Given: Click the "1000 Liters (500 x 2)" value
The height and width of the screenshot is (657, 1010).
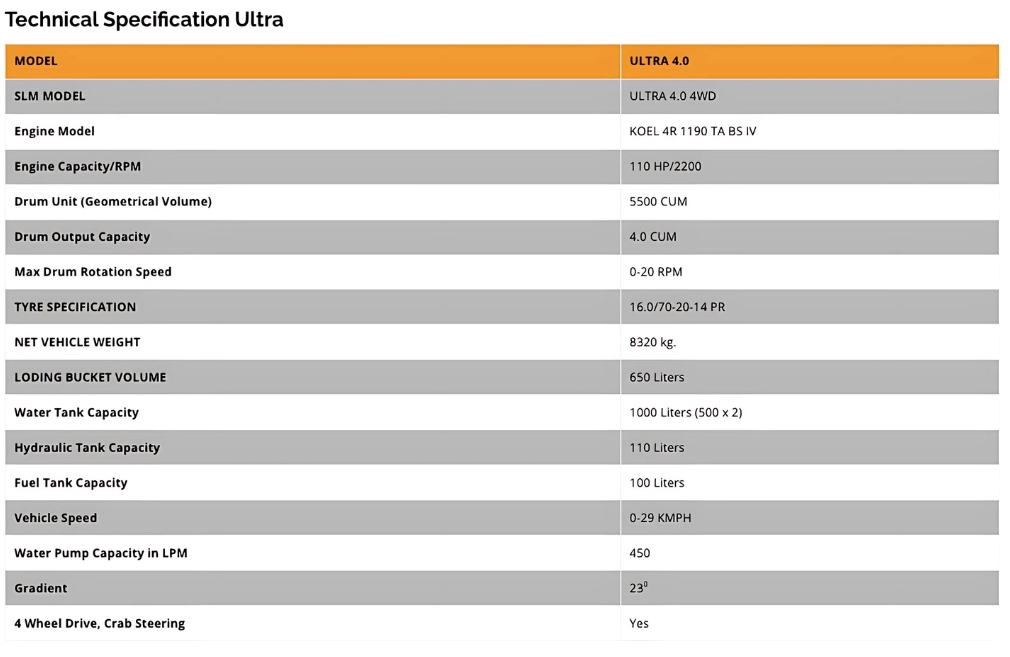Looking at the screenshot, I should pos(685,412).
